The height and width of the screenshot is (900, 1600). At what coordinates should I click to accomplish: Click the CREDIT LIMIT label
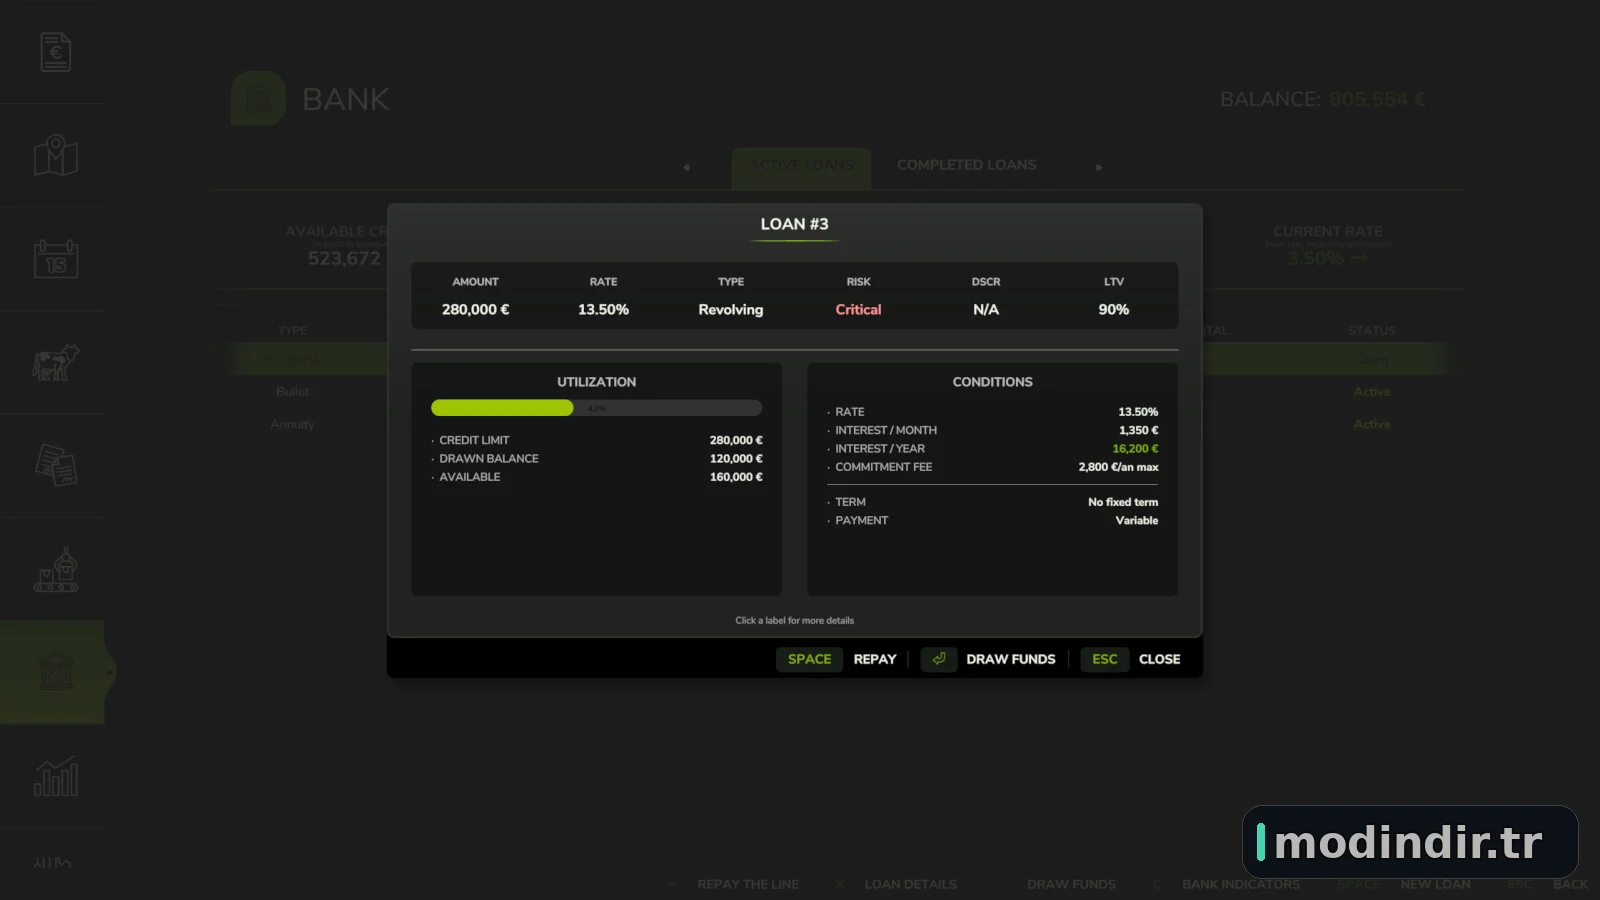click(x=474, y=440)
